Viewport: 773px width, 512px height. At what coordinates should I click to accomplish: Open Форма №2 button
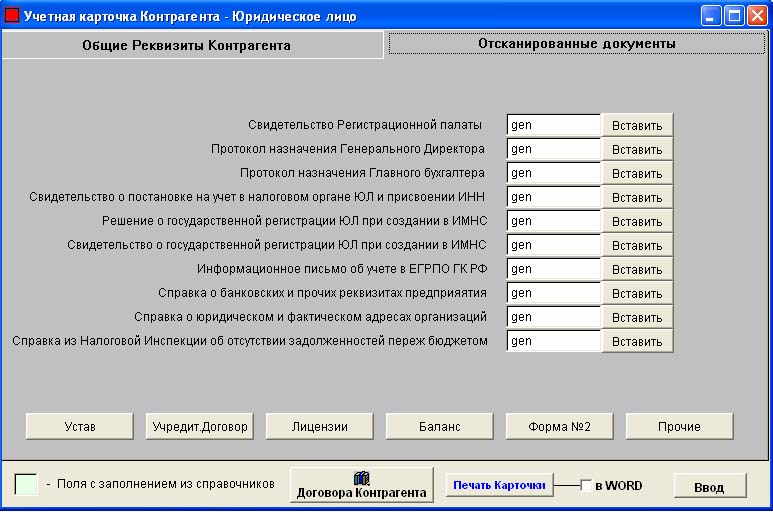coord(560,426)
